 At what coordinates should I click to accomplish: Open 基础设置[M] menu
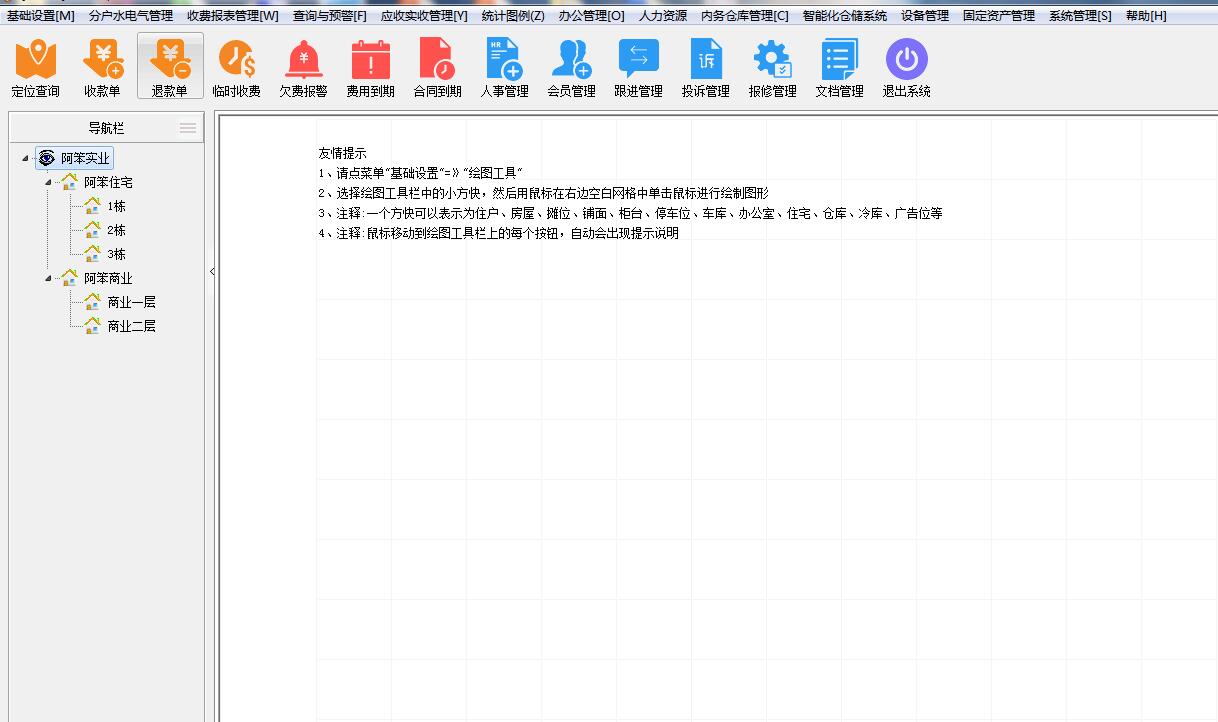point(41,16)
